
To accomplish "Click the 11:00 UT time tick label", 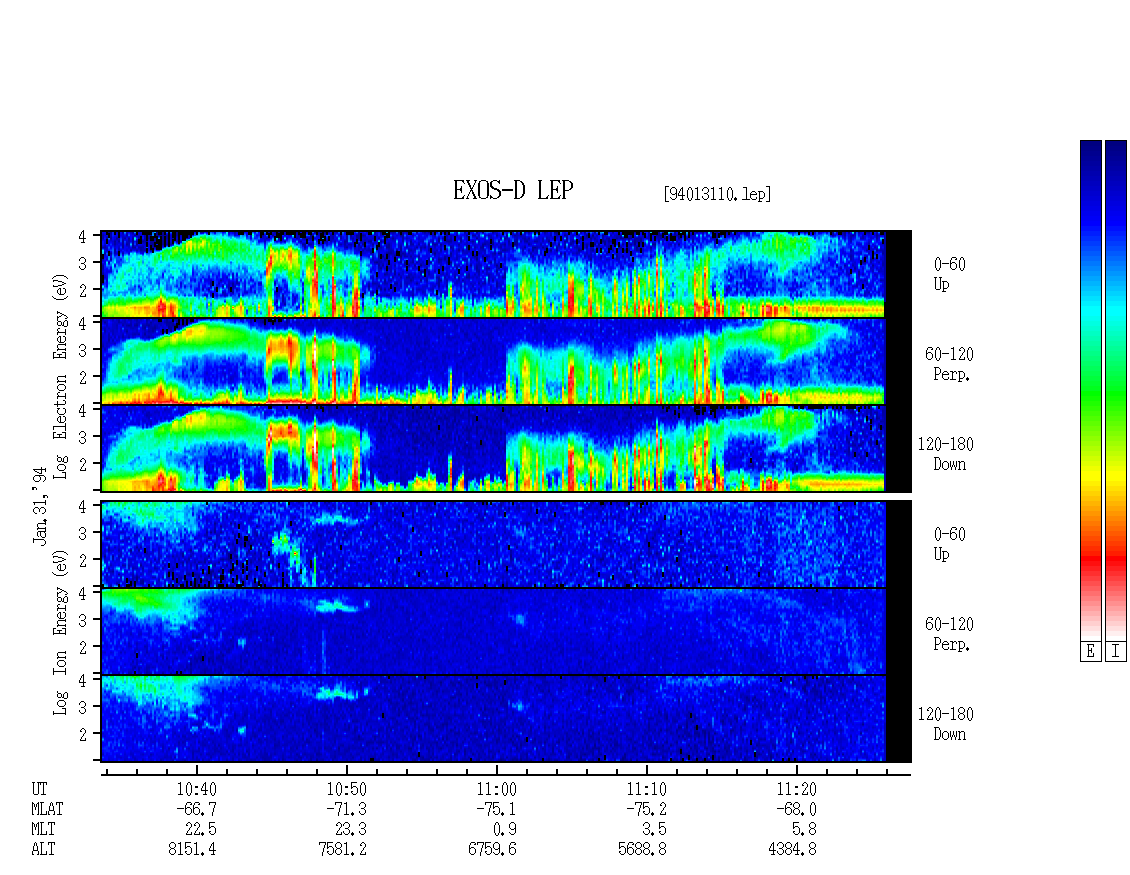I will 497,789.
